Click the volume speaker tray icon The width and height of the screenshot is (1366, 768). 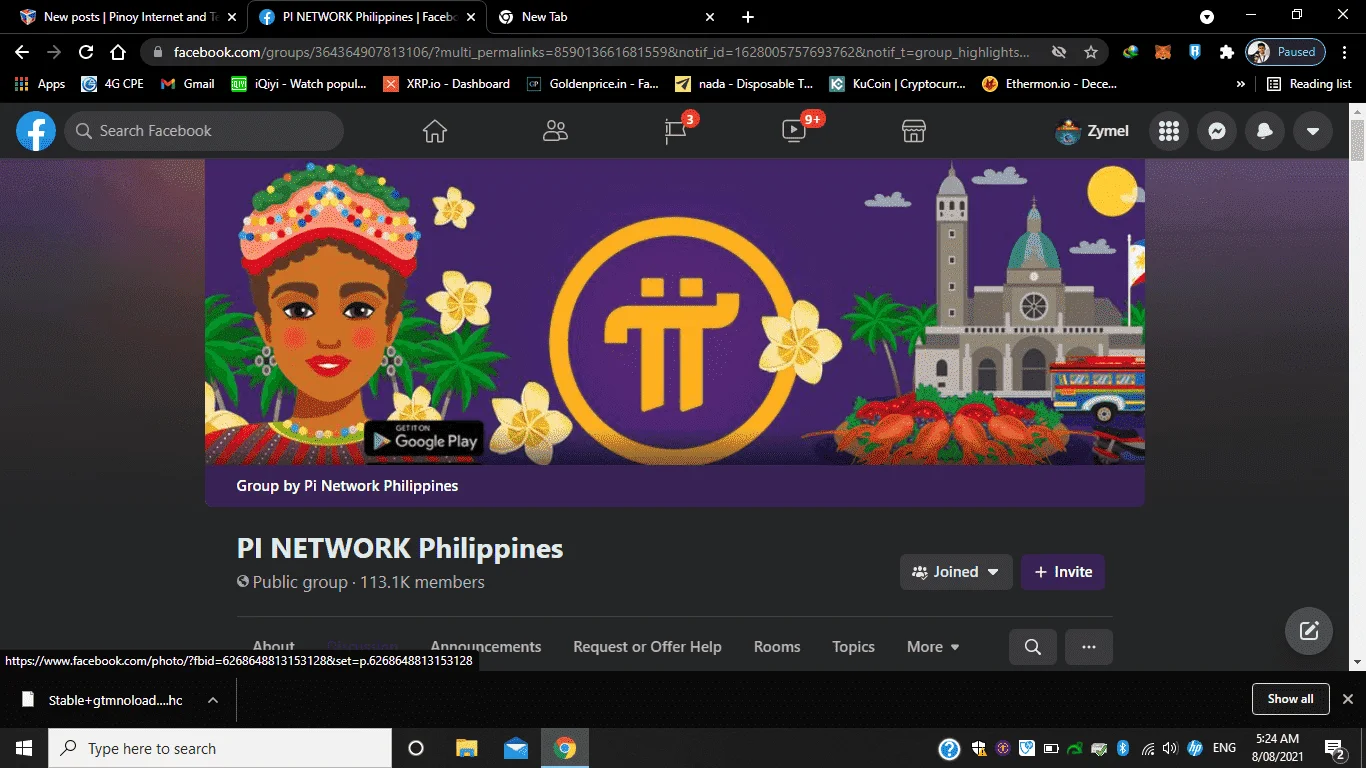(1170, 748)
